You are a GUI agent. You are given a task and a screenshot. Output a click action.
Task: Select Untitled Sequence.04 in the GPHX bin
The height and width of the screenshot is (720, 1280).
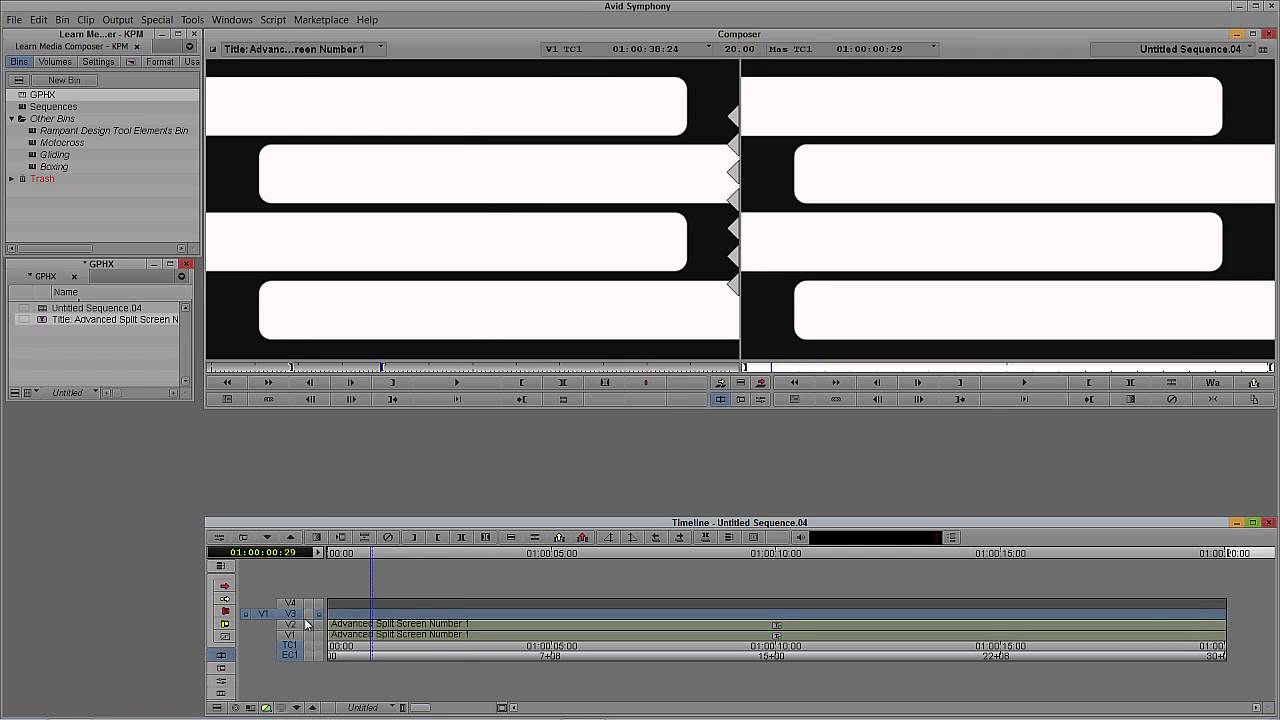[x=96, y=308]
